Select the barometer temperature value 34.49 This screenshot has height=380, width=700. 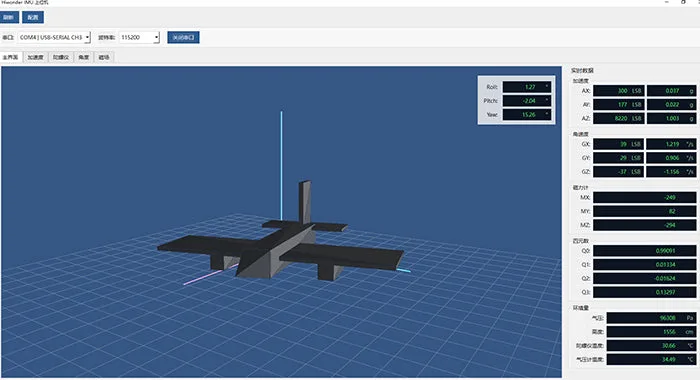point(651,359)
